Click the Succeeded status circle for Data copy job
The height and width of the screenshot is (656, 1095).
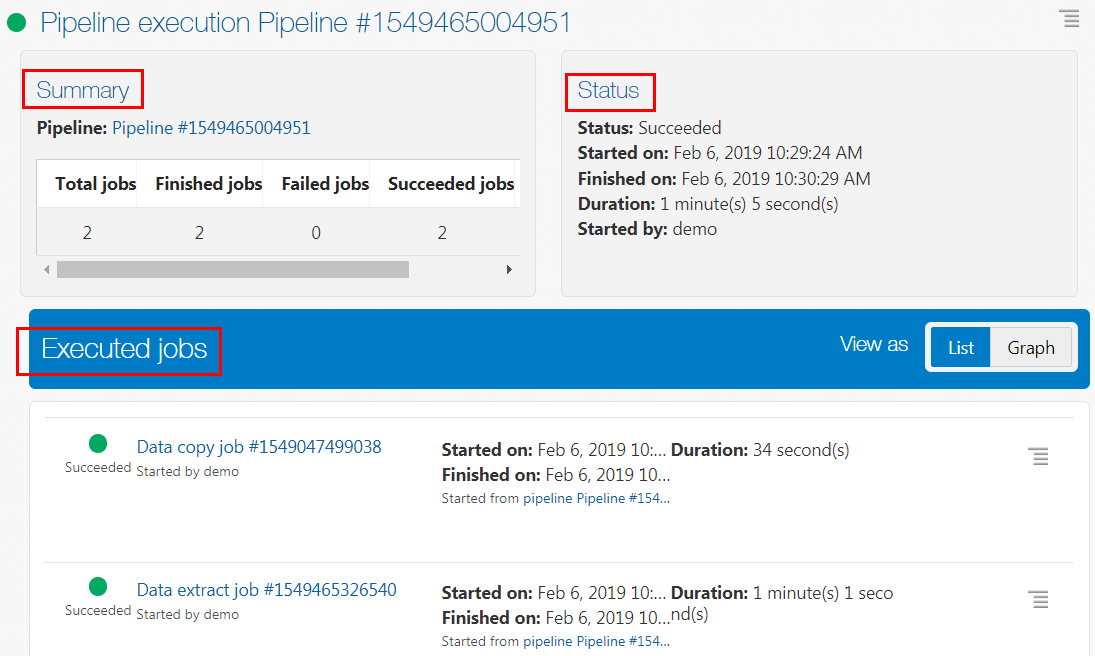97,441
